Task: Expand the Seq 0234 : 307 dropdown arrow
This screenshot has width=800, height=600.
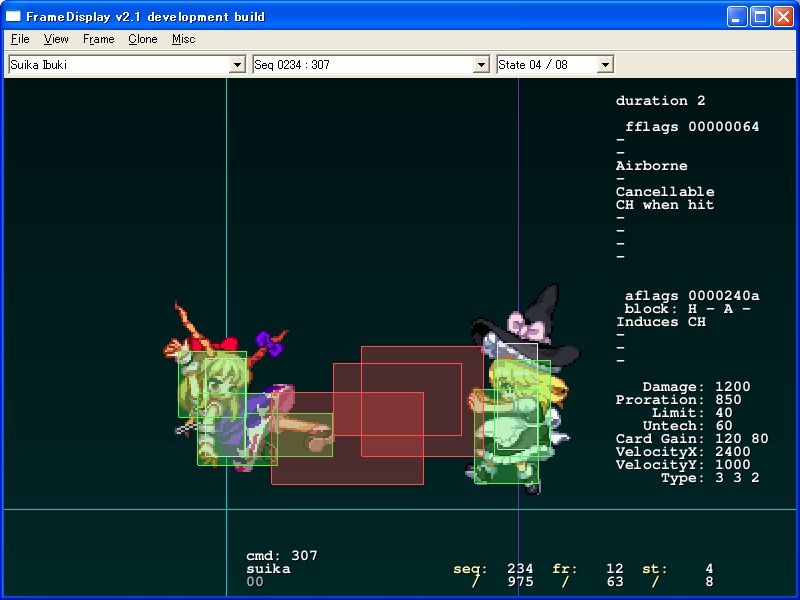Action: coord(481,65)
